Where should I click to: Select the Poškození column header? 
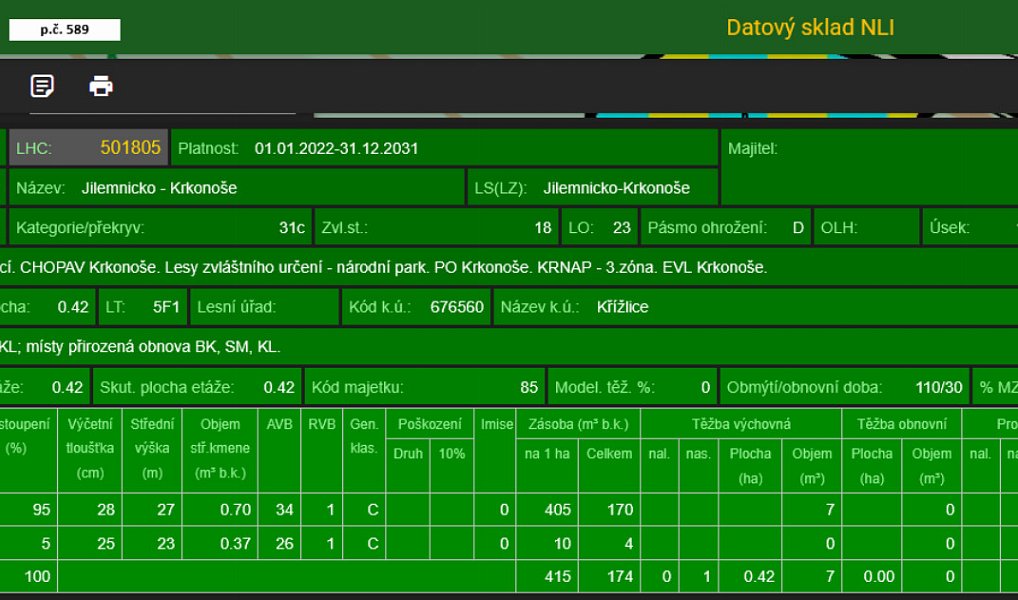pyautogui.click(x=430, y=423)
